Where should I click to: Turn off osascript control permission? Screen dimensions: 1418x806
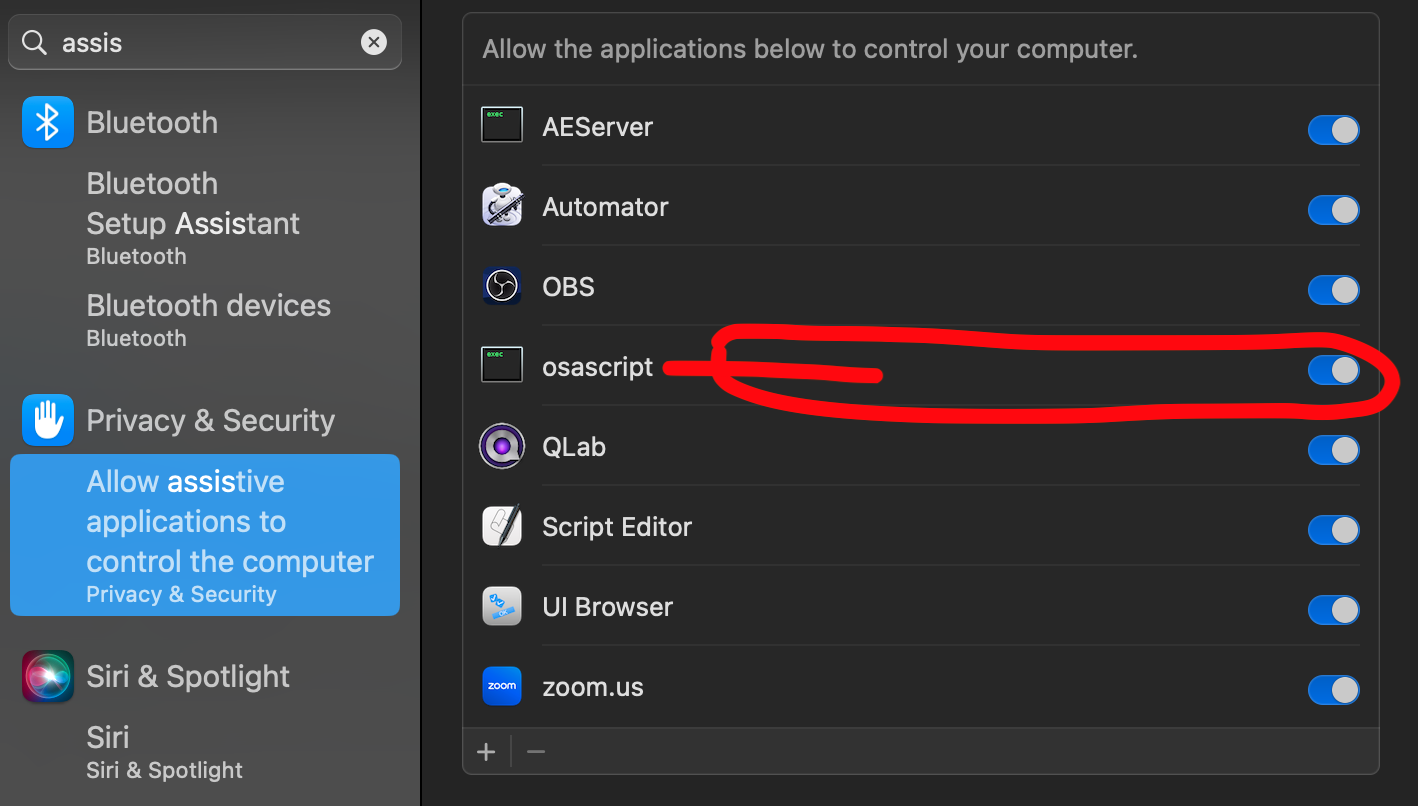tap(1333, 370)
